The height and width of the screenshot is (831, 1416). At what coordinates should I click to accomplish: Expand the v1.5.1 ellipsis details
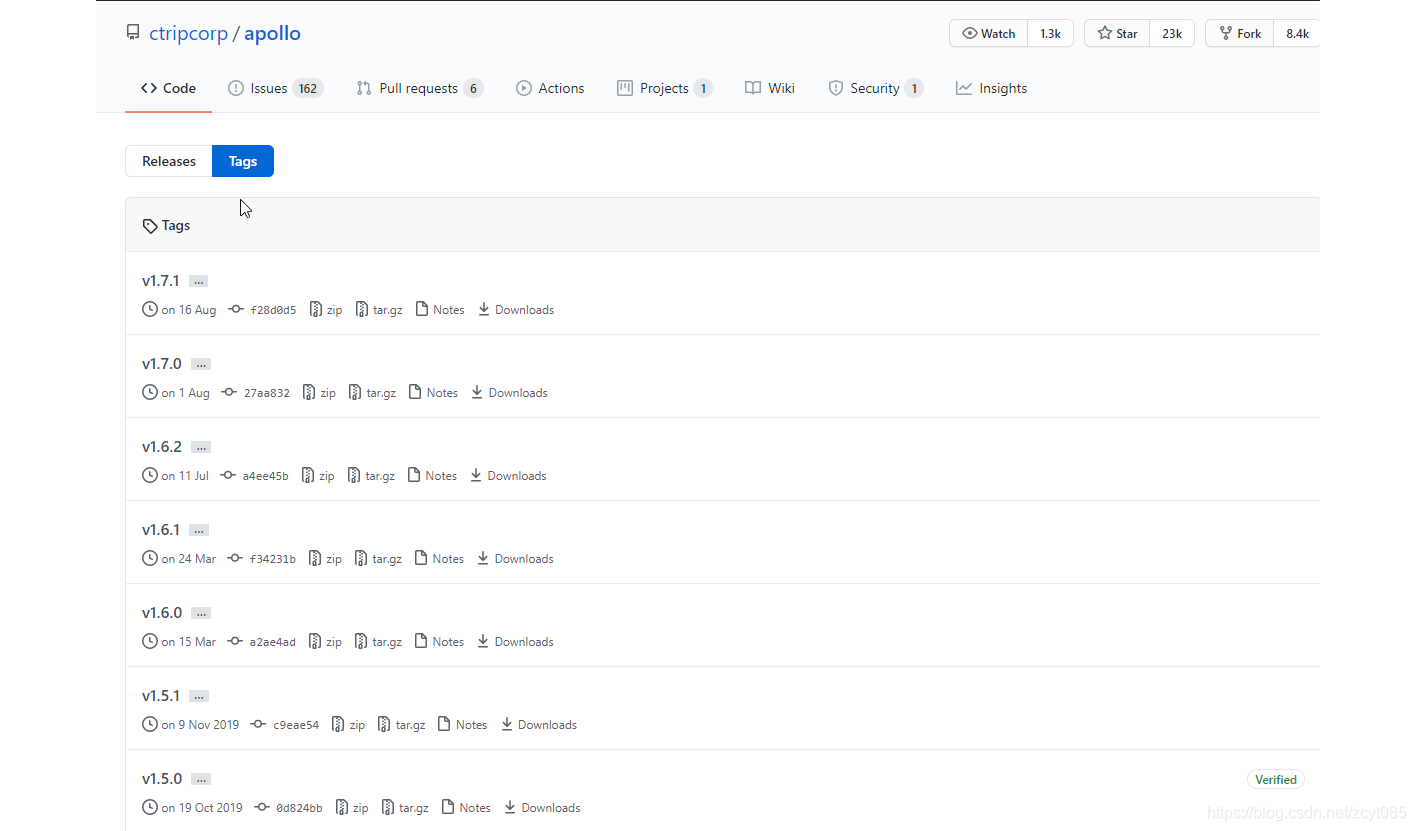click(198, 697)
